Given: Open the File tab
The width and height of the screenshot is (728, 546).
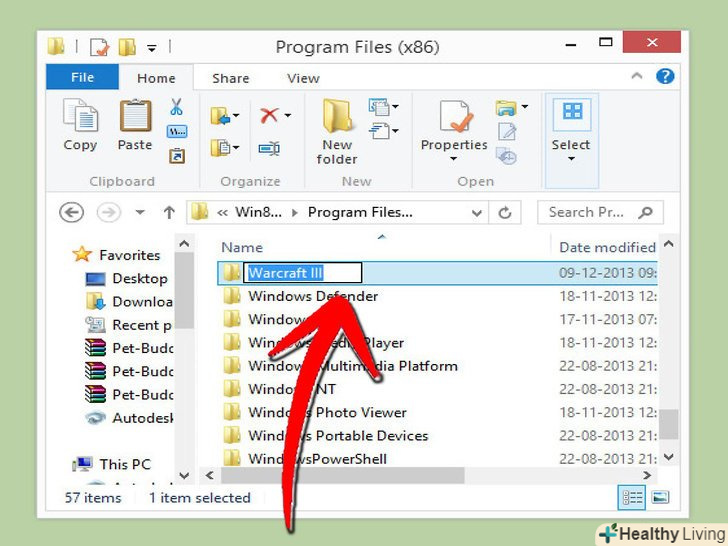Looking at the screenshot, I should click(x=83, y=77).
